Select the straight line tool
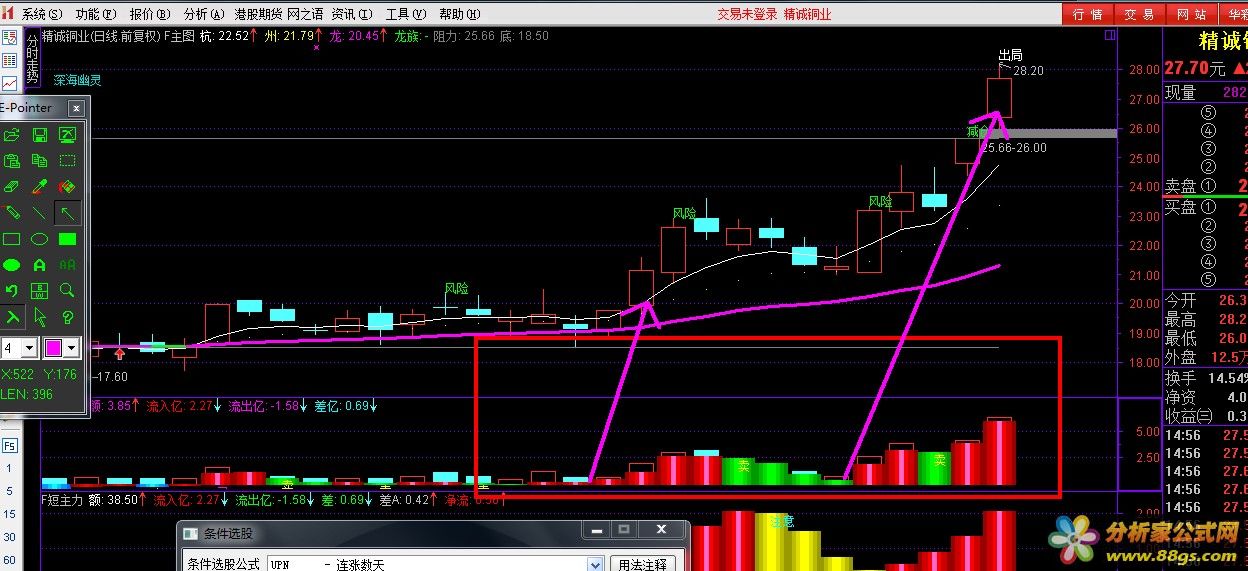Screen dimensions: 1248x571 [40, 213]
